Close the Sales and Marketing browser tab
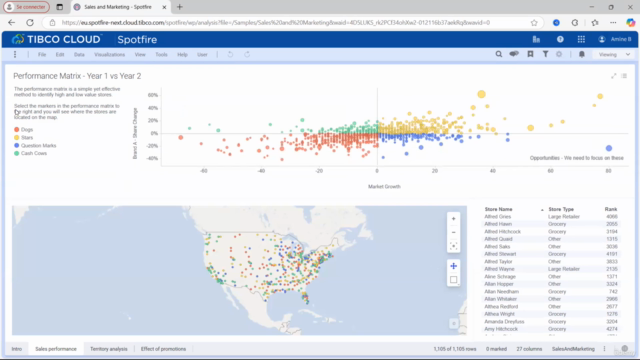The height and width of the screenshot is (360, 640). 164,7
